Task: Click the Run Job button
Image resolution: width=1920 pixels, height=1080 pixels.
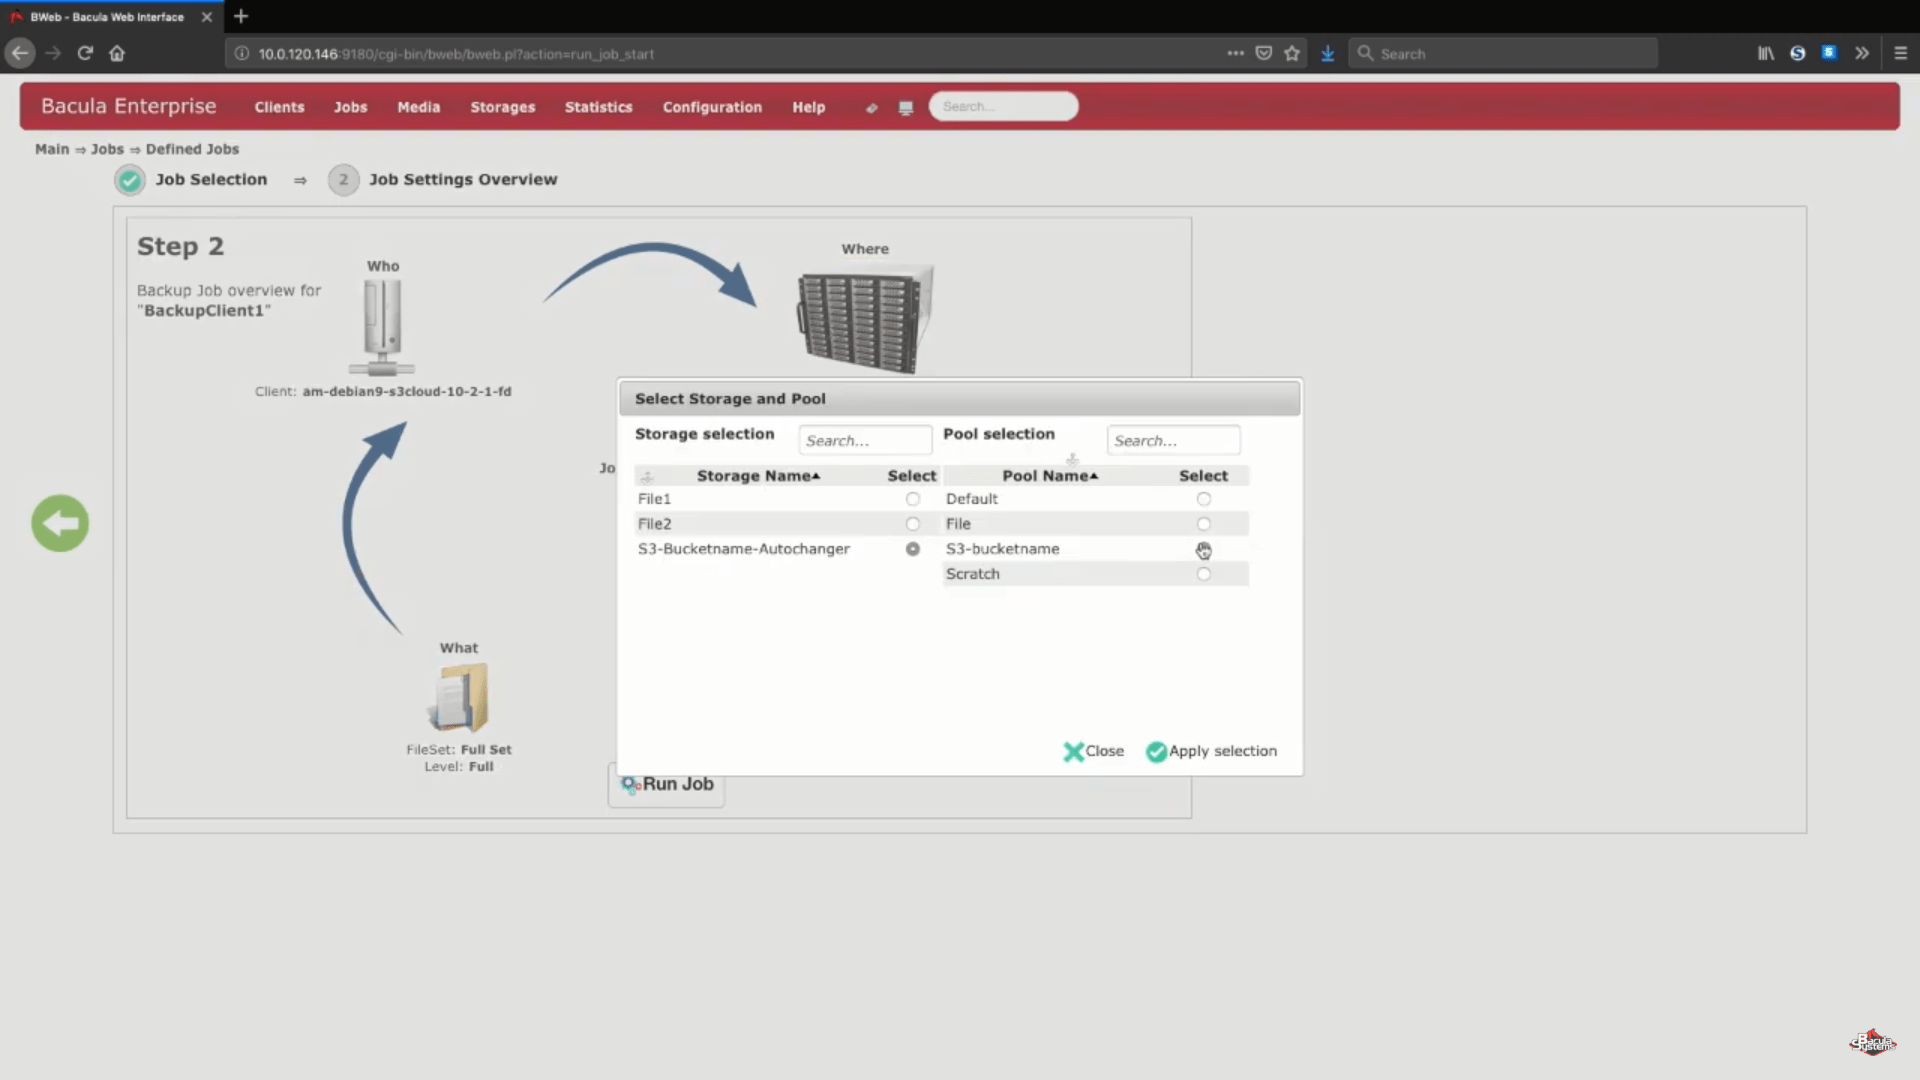Action: 666,784
